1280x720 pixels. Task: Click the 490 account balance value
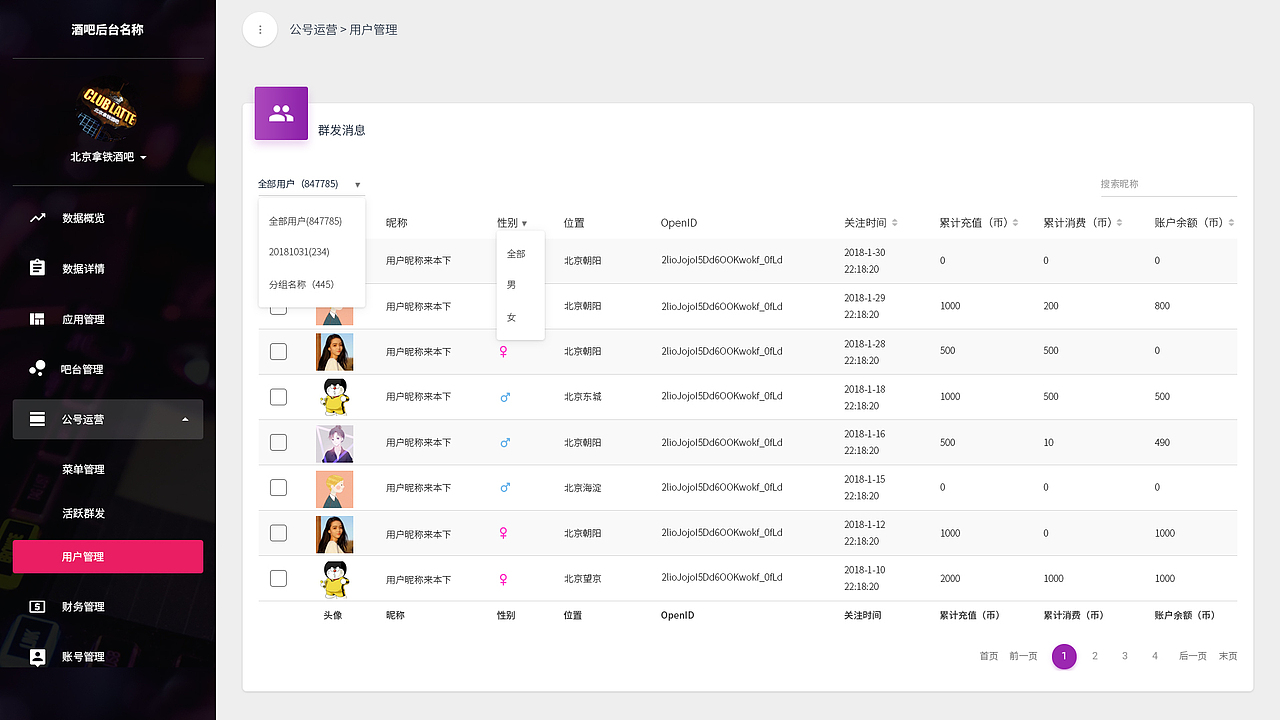click(x=1162, y=442)
